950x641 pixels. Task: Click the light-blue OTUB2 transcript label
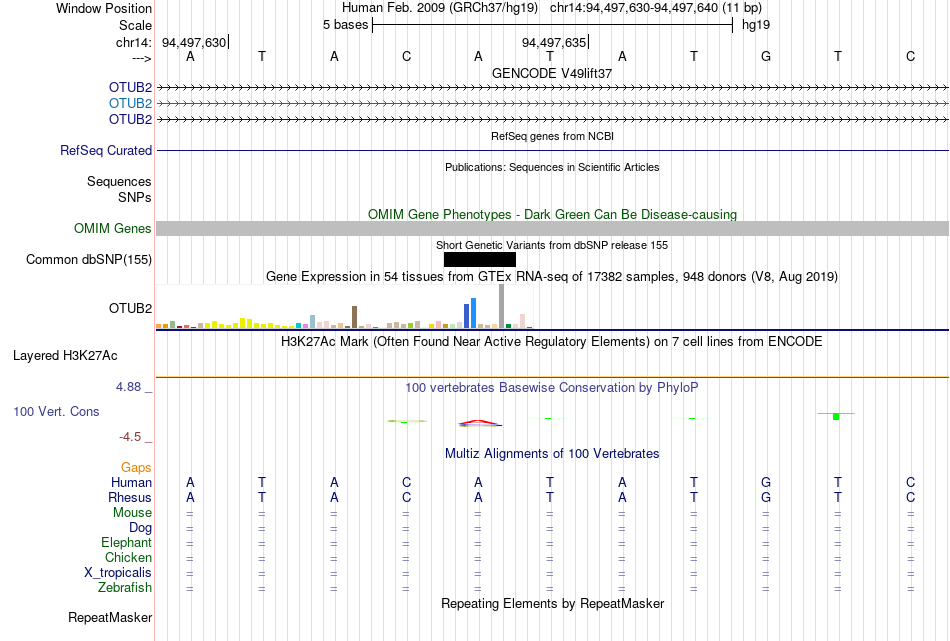point(130,104)
